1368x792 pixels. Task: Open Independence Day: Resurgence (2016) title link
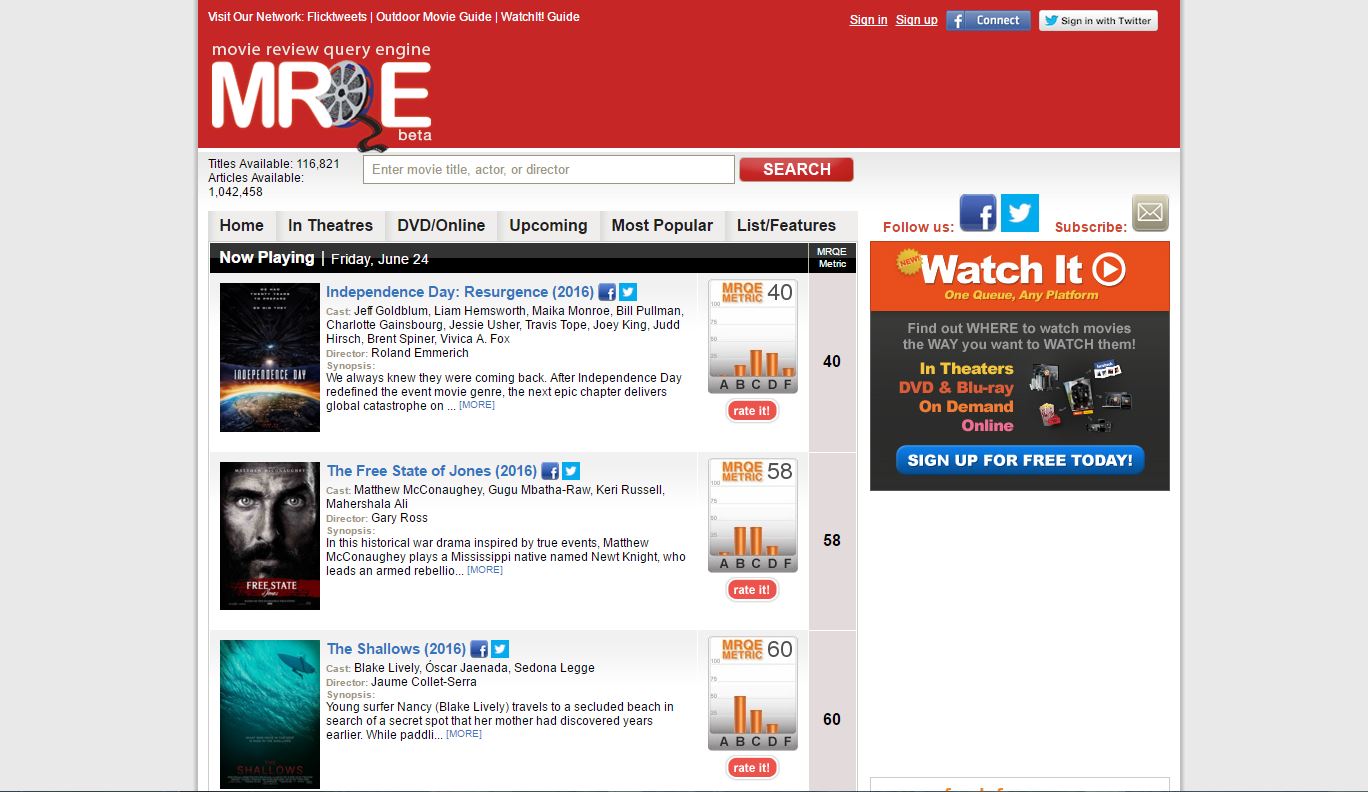[x=460, y=292]
